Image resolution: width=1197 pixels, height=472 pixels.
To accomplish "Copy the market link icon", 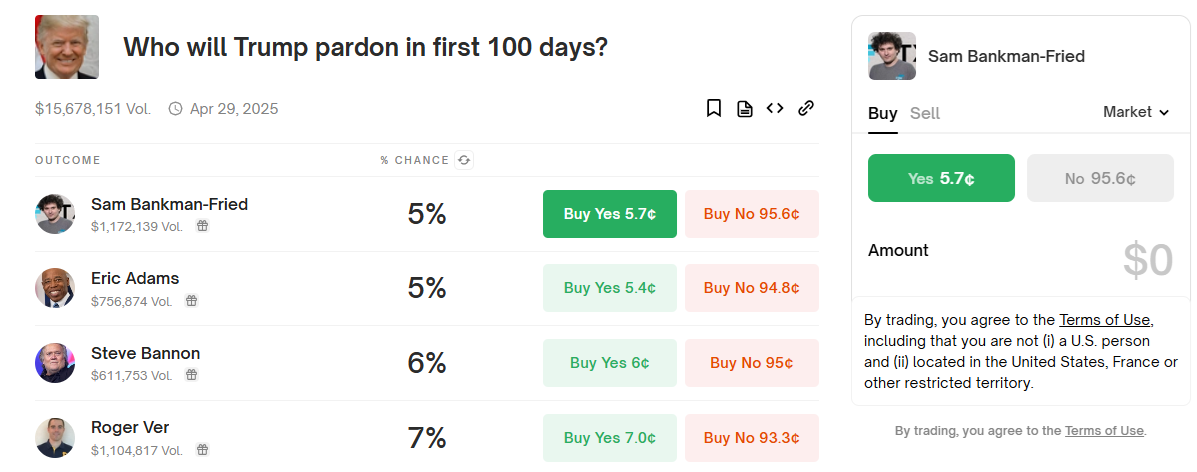I will 806,108.
